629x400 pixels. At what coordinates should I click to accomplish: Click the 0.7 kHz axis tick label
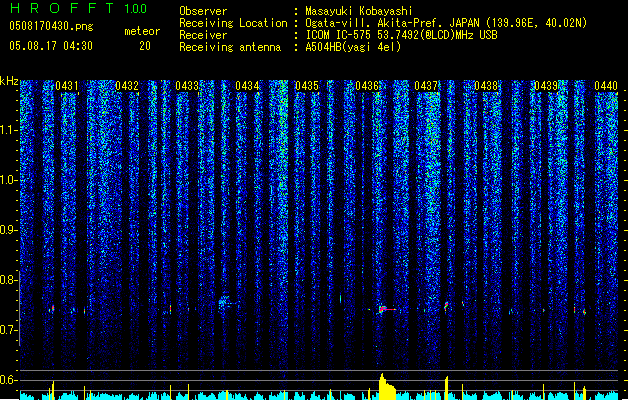click(8, 330)
